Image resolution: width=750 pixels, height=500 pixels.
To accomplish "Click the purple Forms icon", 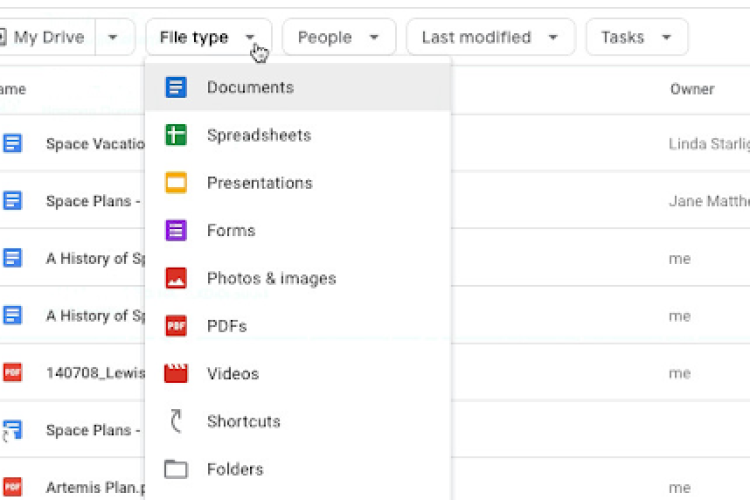I will (x=176, y=231).
